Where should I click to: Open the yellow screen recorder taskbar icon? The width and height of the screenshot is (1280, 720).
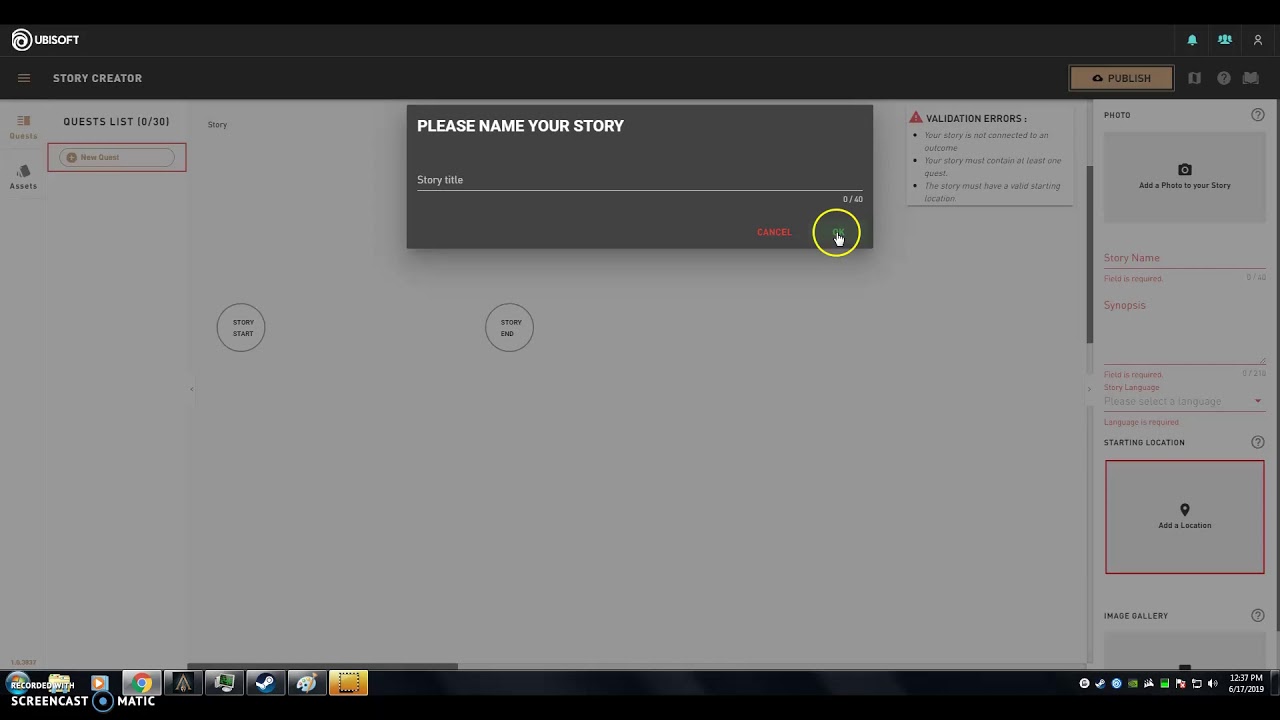(348, 684)
